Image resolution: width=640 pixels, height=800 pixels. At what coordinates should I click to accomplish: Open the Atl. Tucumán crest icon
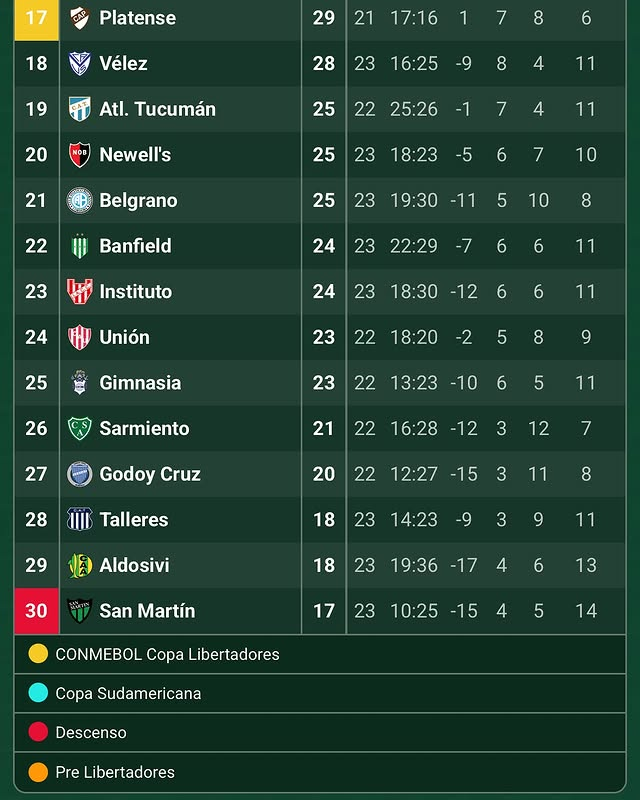coord(80,109)
